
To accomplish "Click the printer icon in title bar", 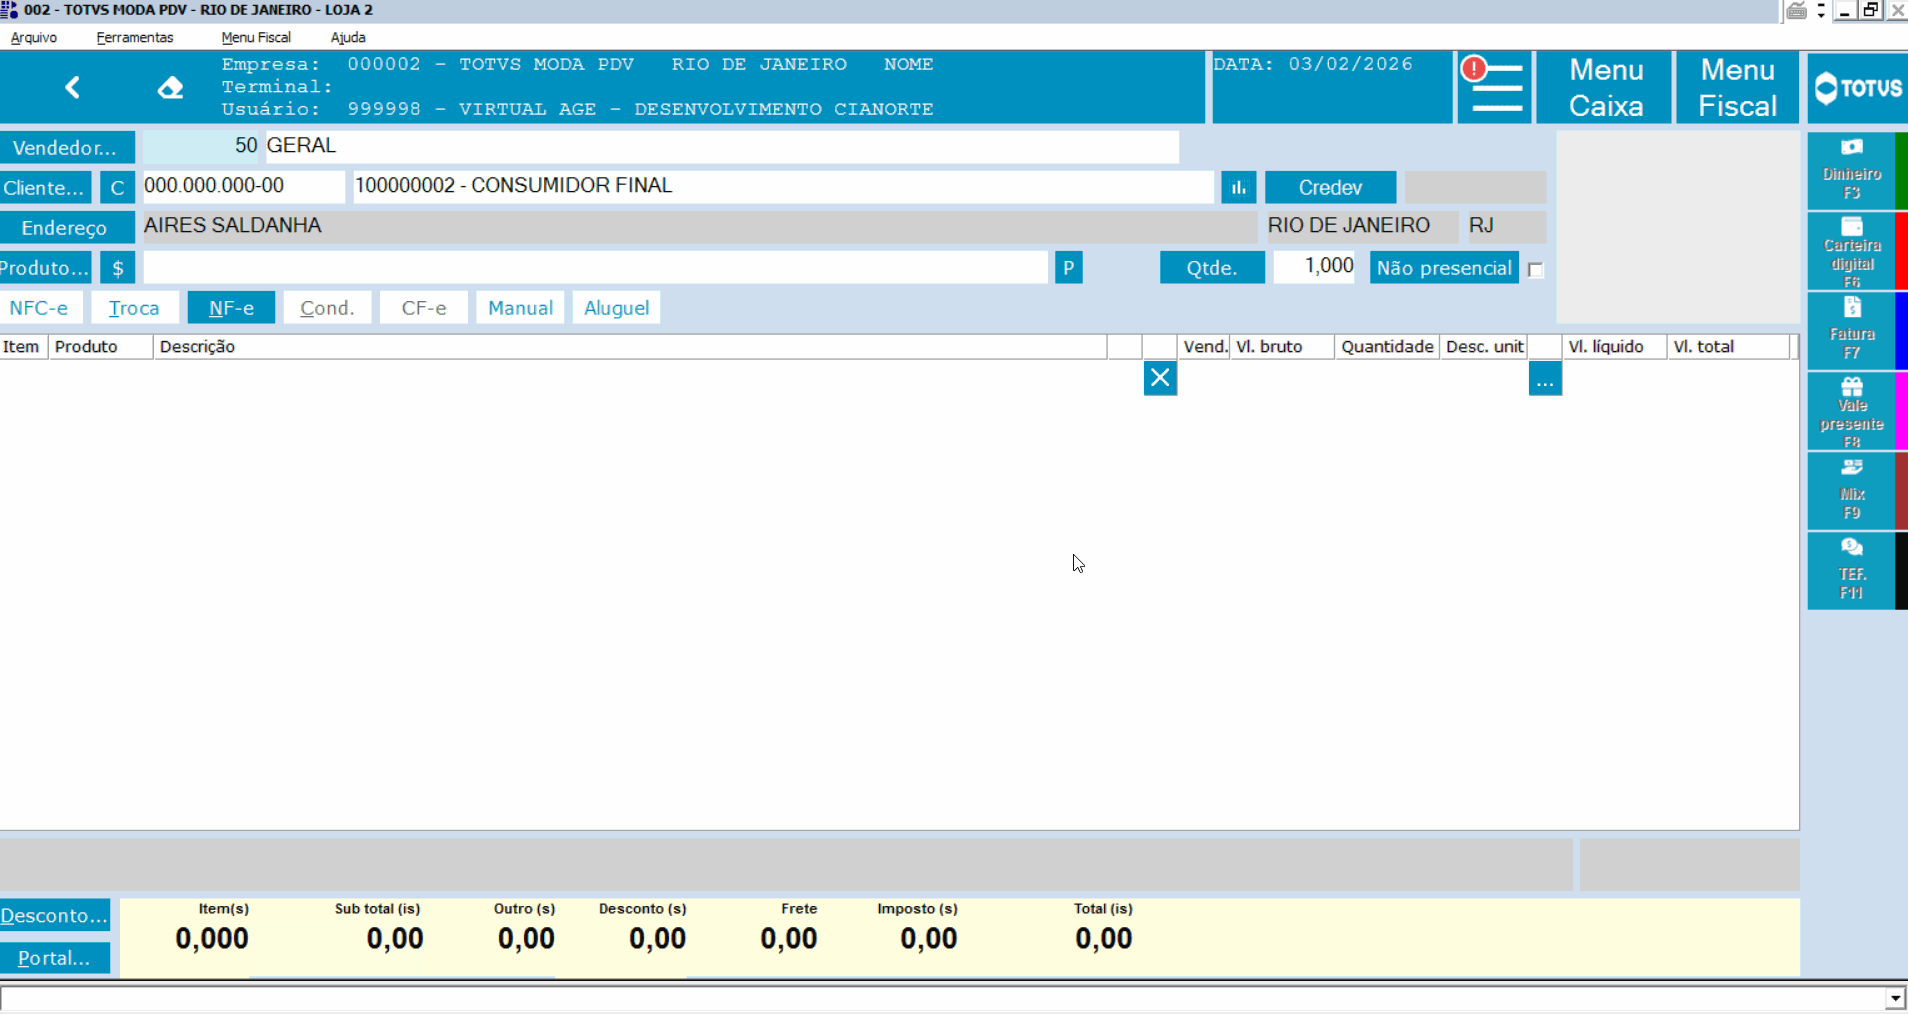I will click(1797, 11).
